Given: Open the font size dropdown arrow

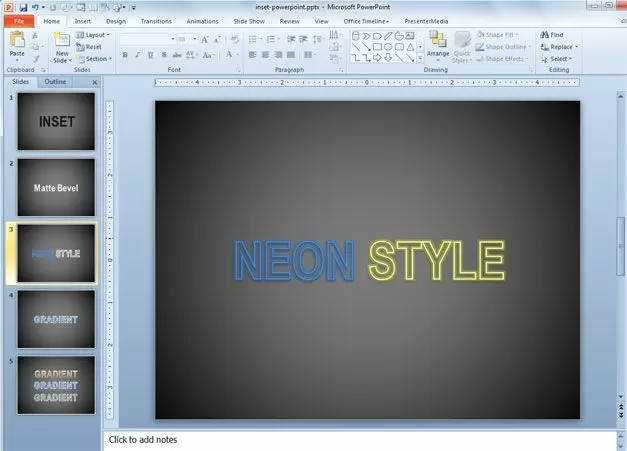Looking at the screenshot, I should point(195,39).
